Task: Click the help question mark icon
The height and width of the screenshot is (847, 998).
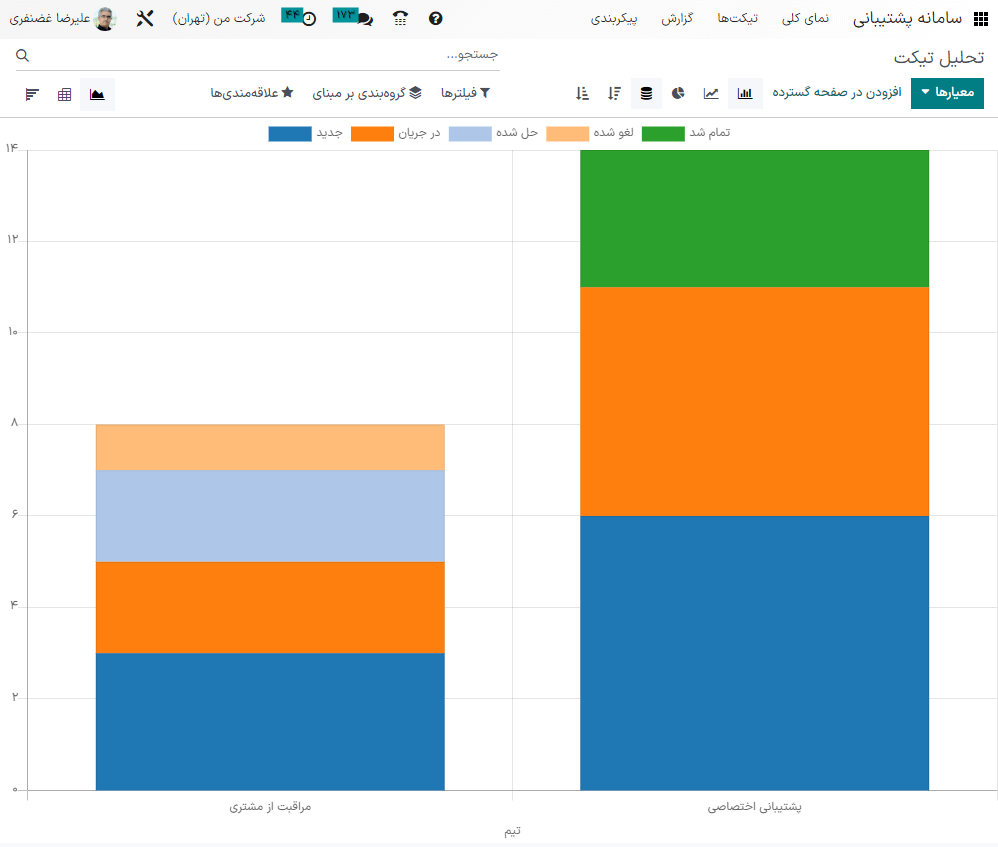Action: tap(435, 19)
